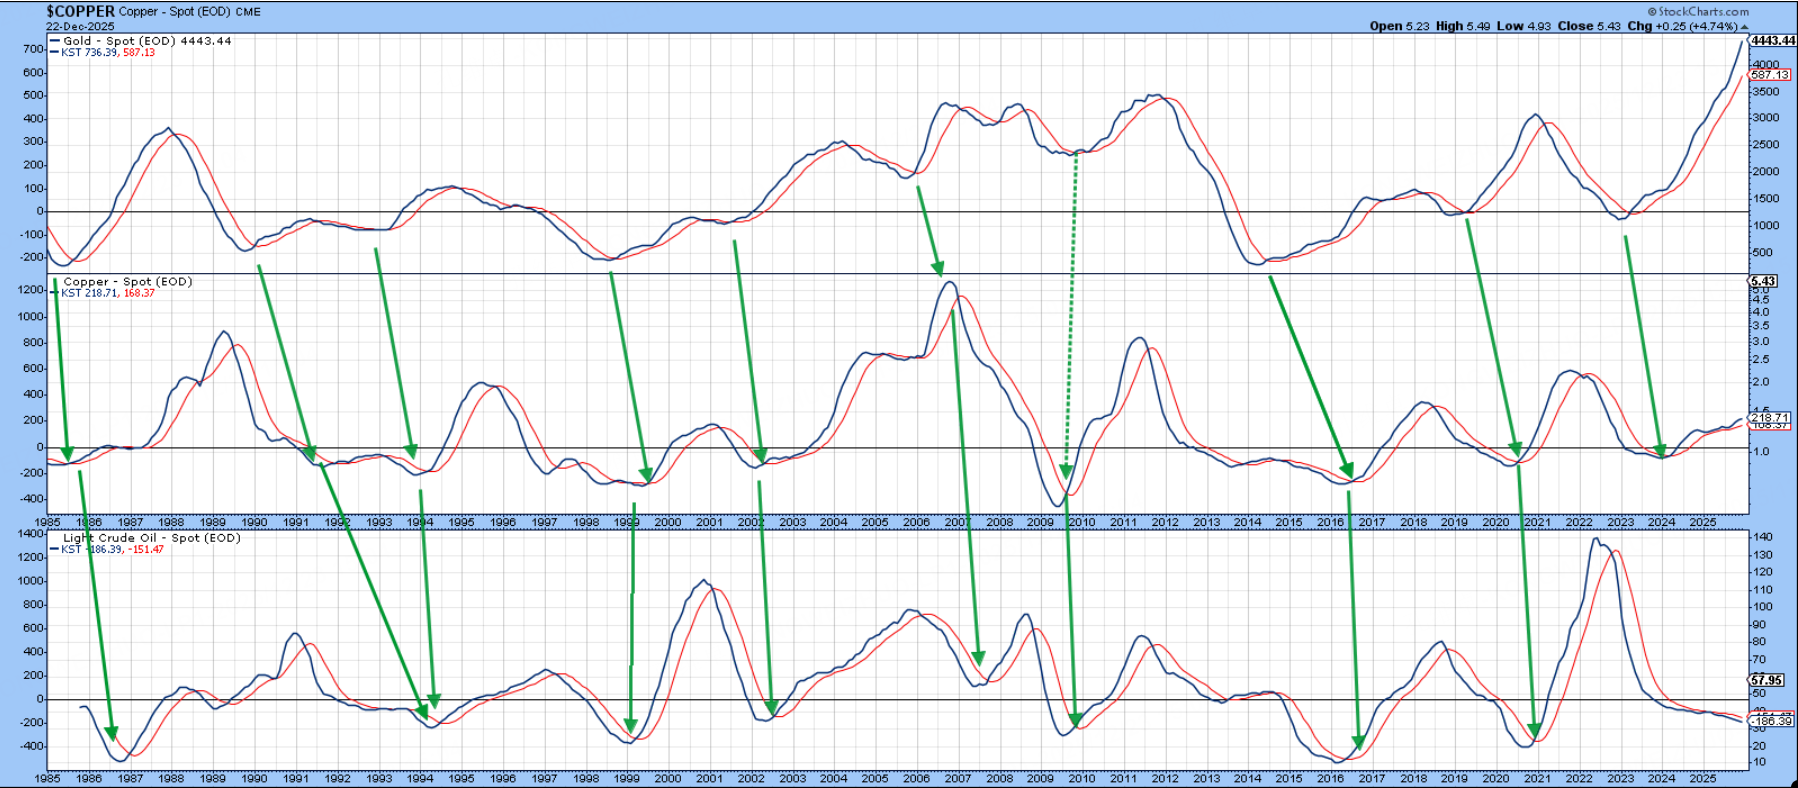Image resolution: width=1798 pixels, height=788 pixels.
Task: Click the Gold - Spot (EOD) legend label
Action: 119,41
